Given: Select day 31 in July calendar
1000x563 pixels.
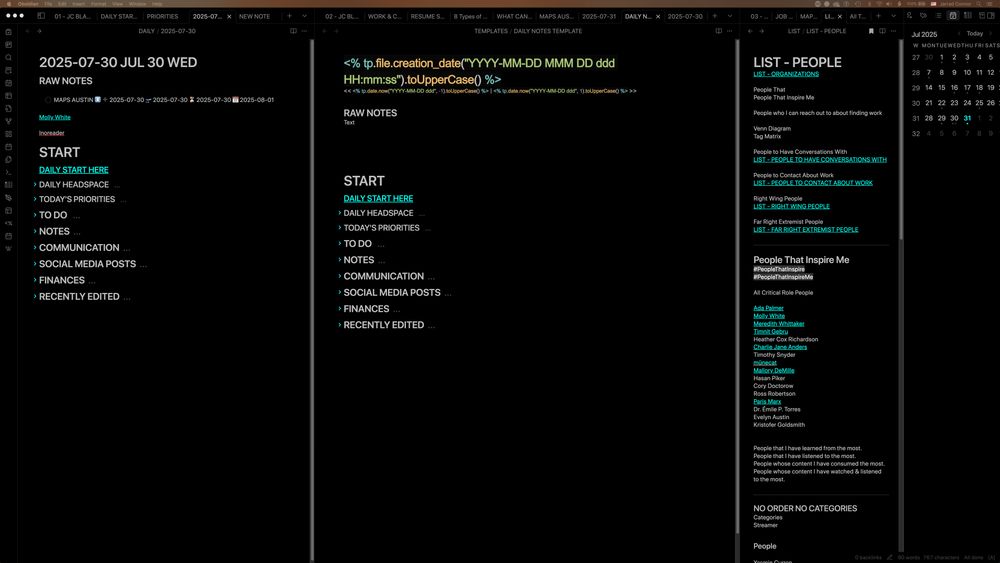Looking at the screenshot, I should pos(967,118).
